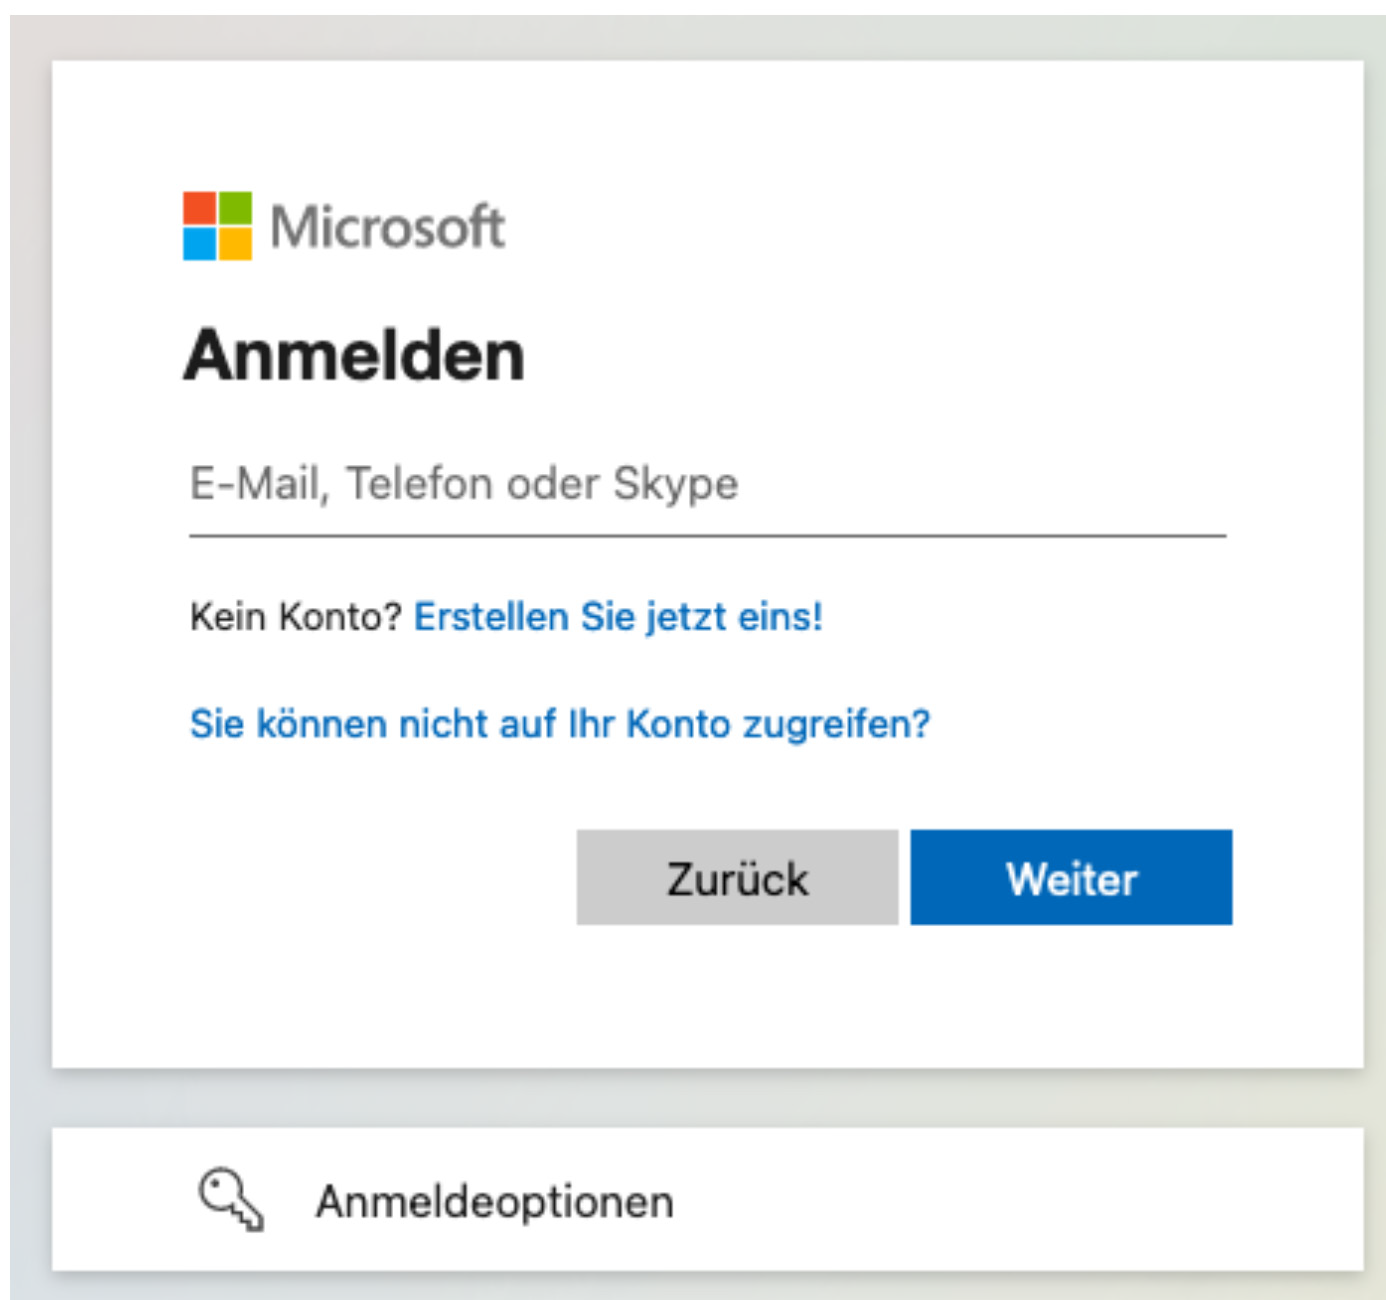Go back with the Zurück button
Image resolution: width=1386 pixels, height=1300 pixels.
(x=737, y=877)
